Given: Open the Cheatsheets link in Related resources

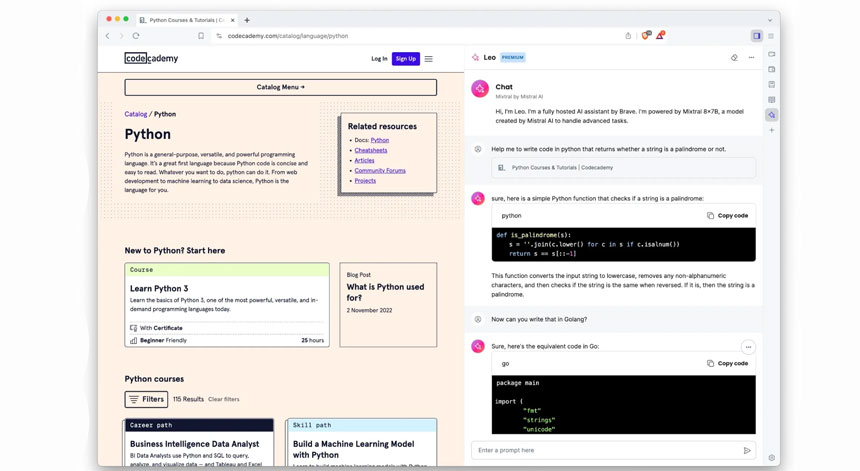Looking at the screenshot, I should (370, 150).
